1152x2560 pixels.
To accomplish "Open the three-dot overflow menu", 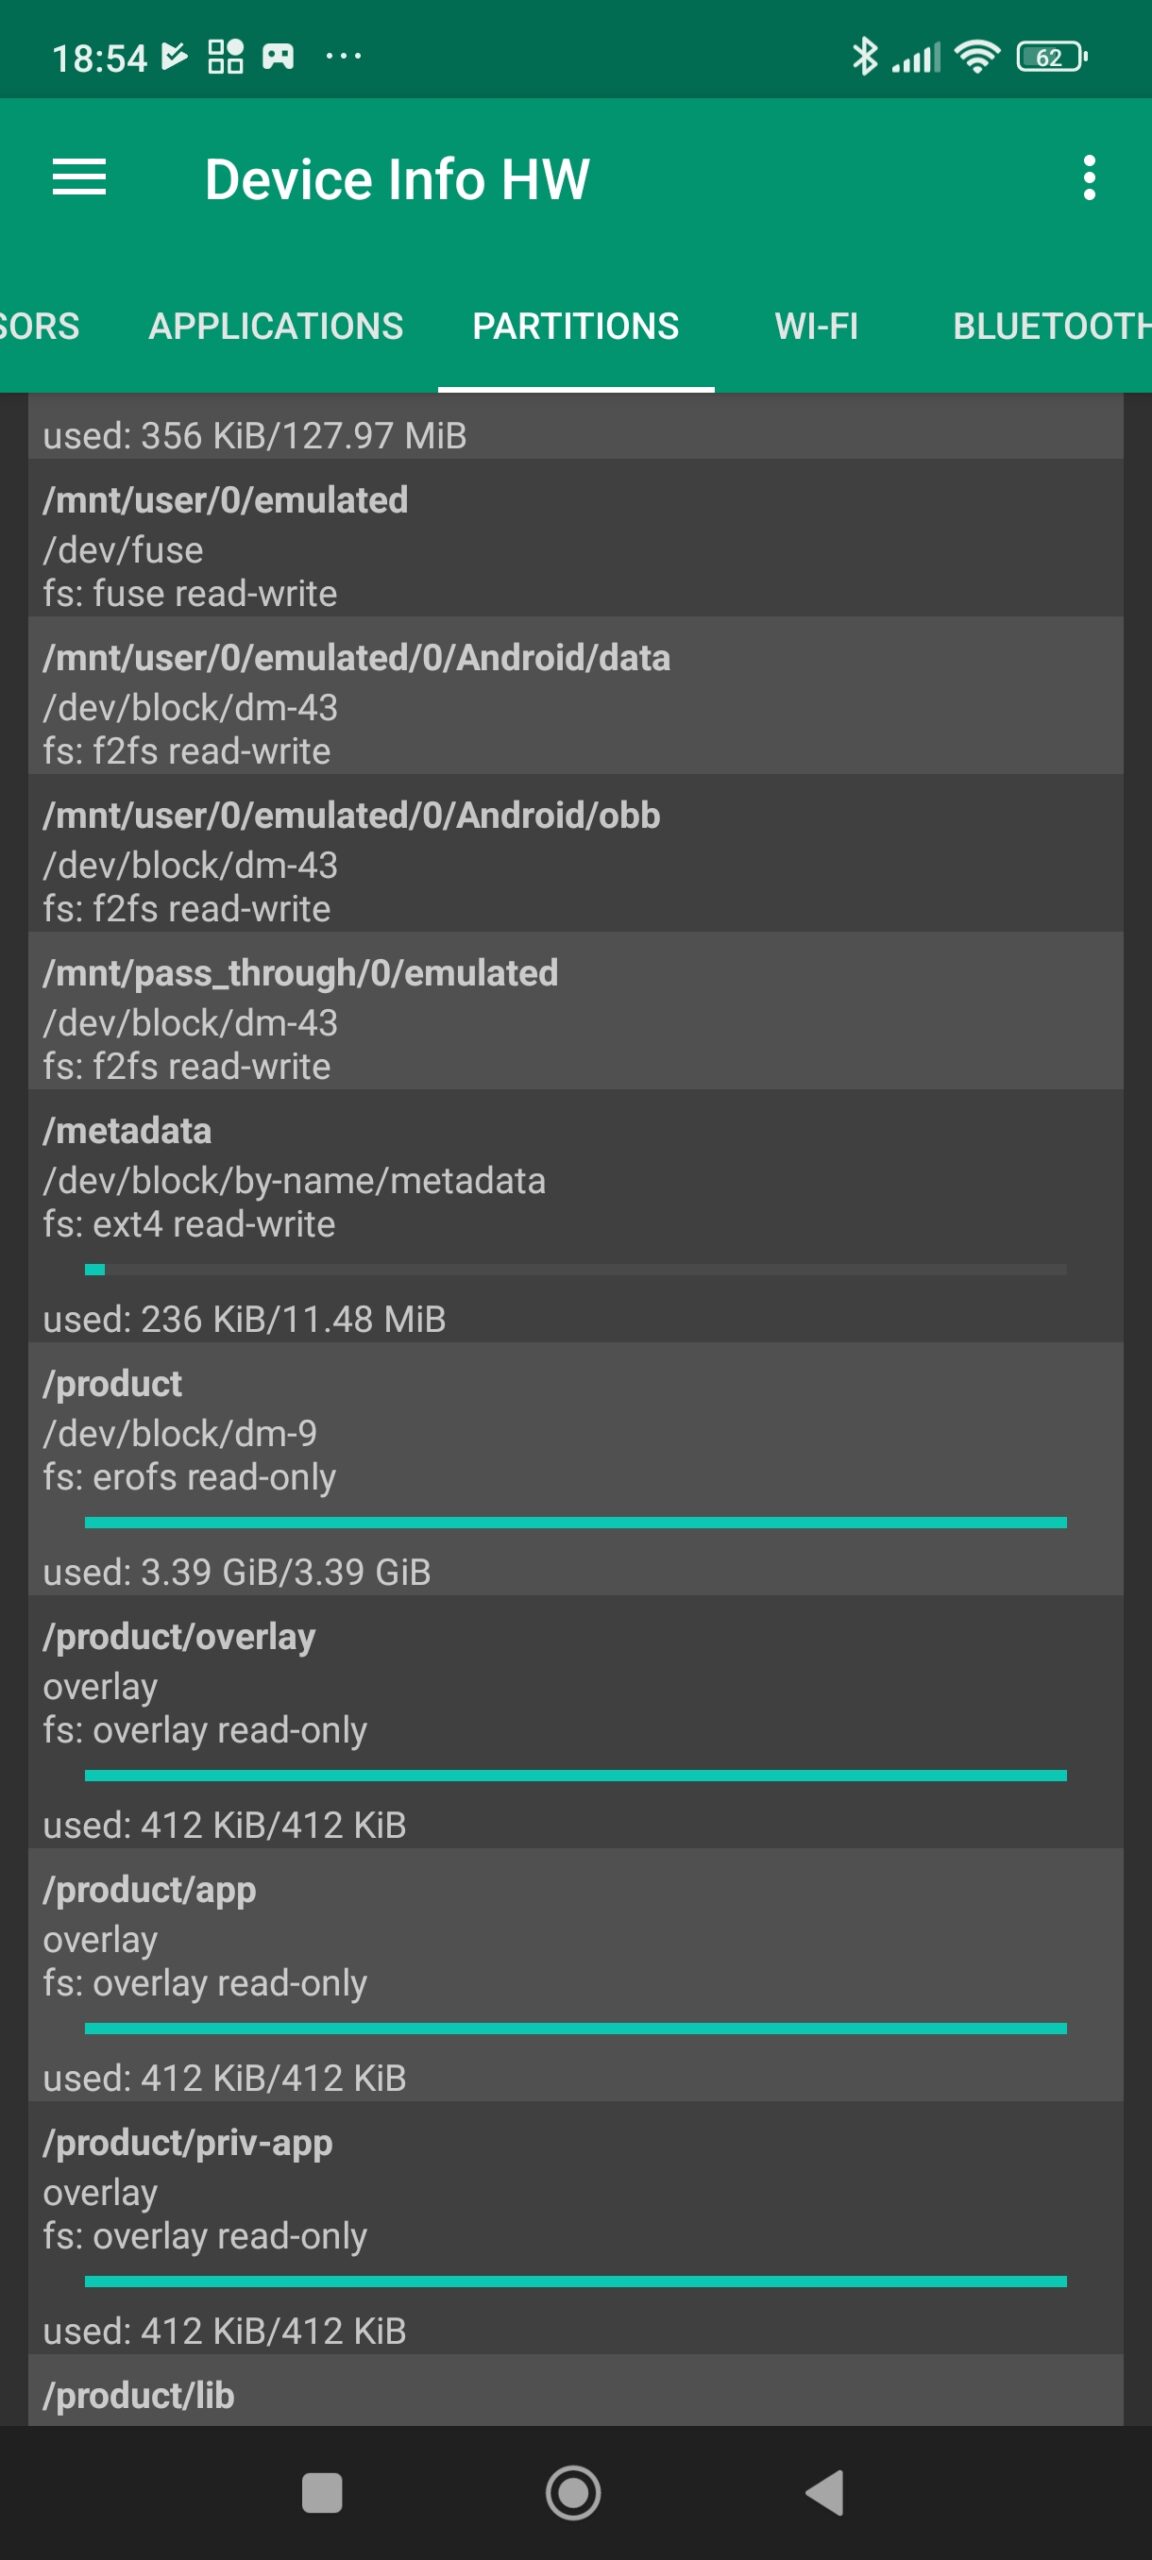I will 1089,178.
